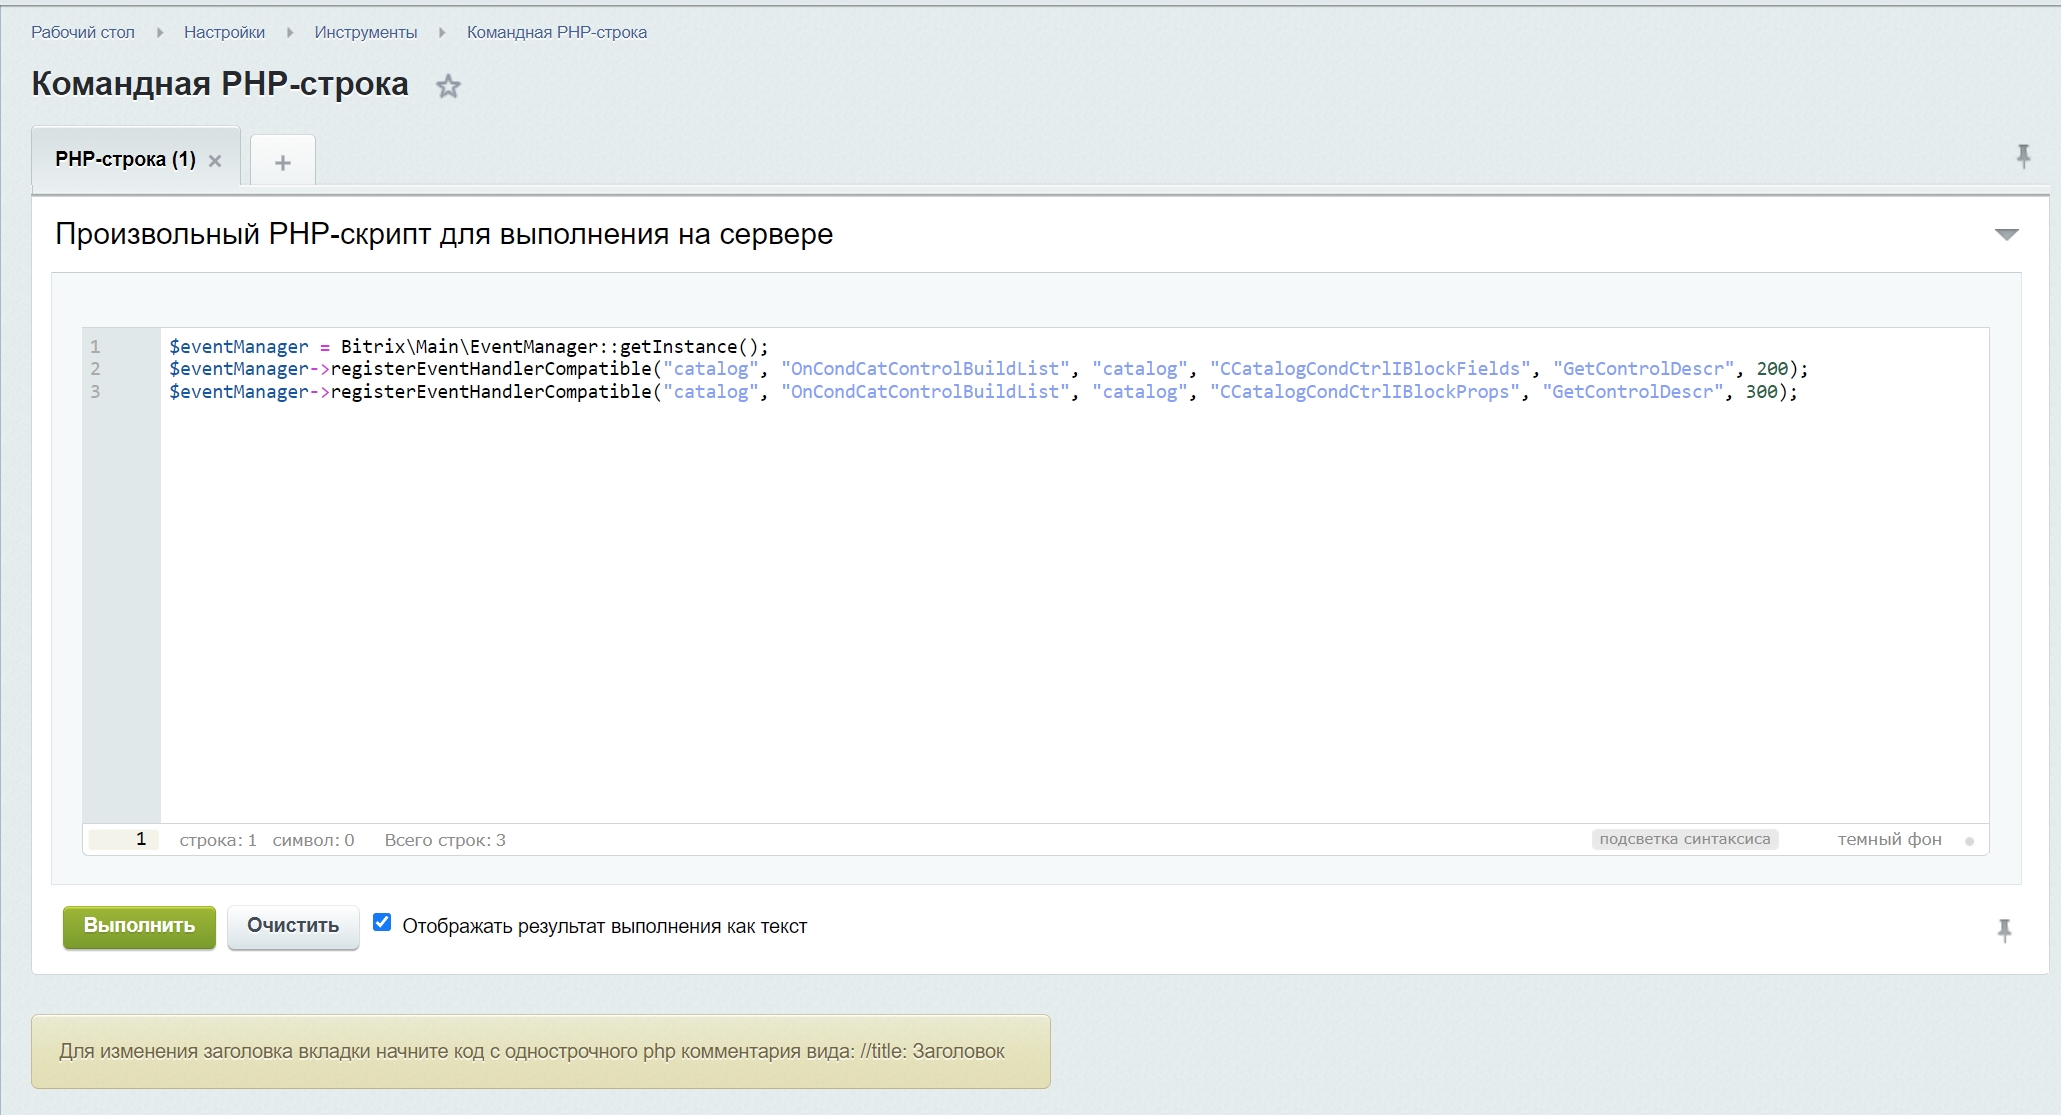This screenshot has height=1115, width=2061.
Task: Open Инструменты breadcrumb link
Action: pos(365,33)
